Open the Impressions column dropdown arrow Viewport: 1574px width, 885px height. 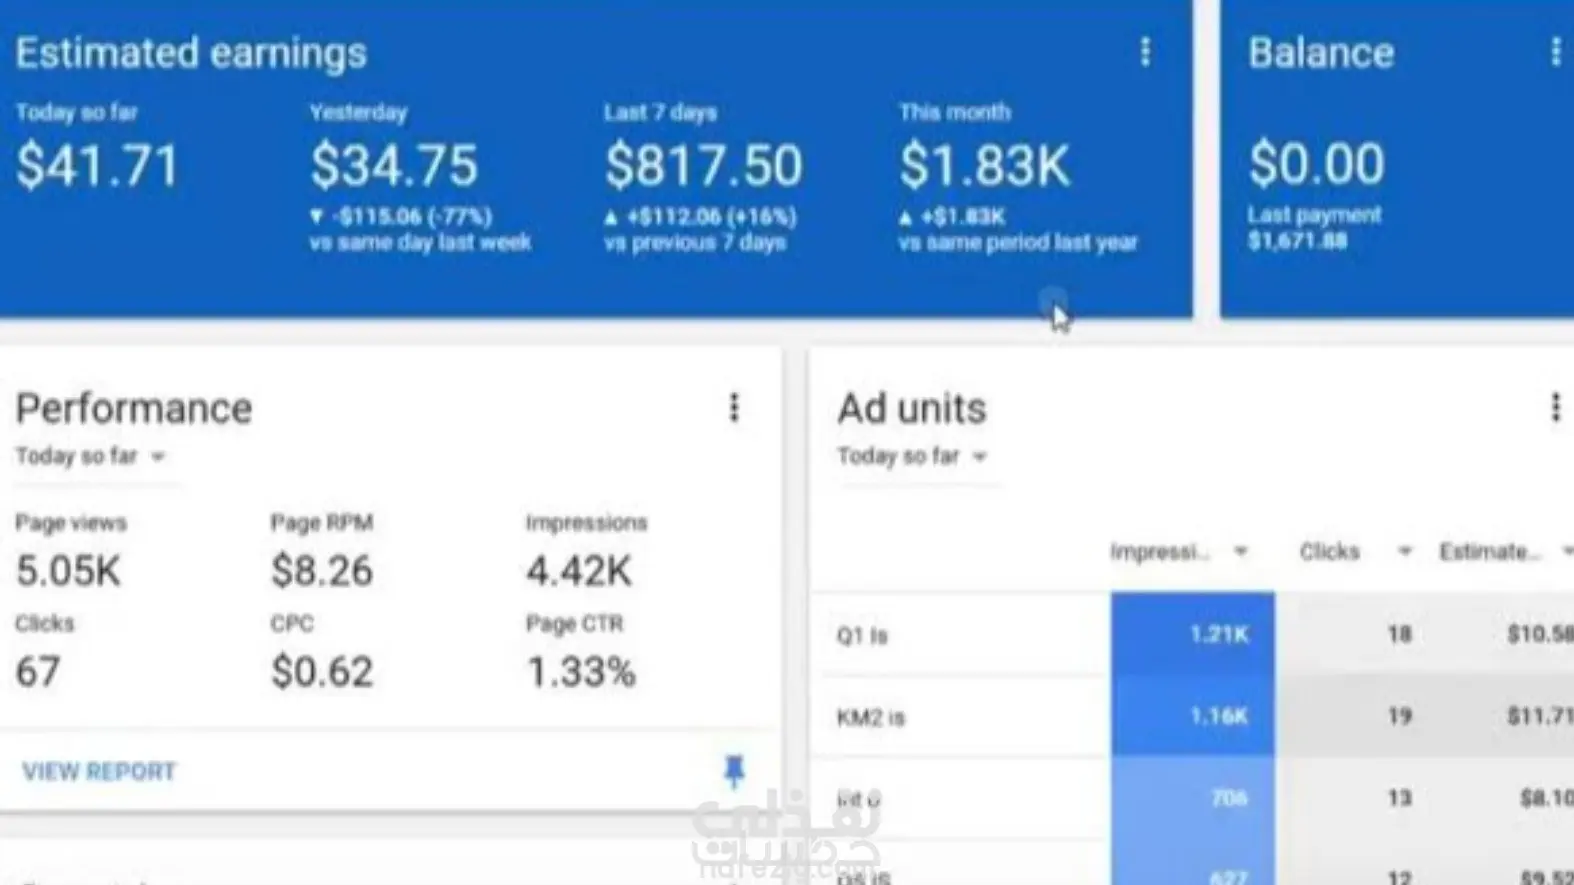(x=1241, y=551)
